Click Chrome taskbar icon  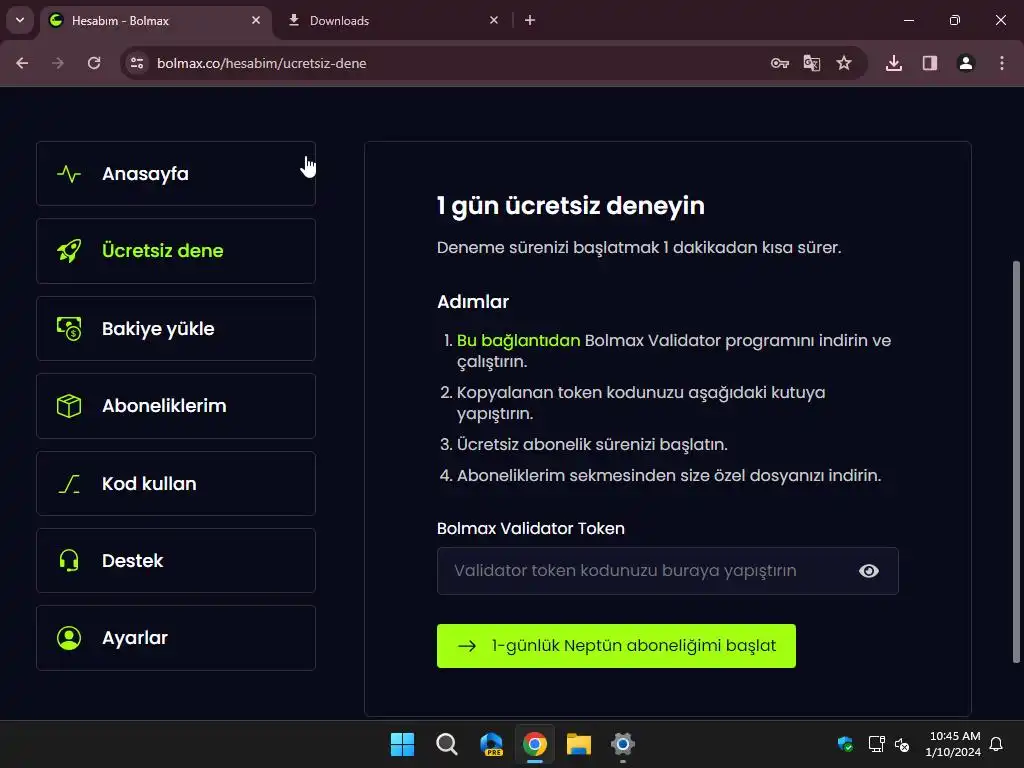coord(535,744)
